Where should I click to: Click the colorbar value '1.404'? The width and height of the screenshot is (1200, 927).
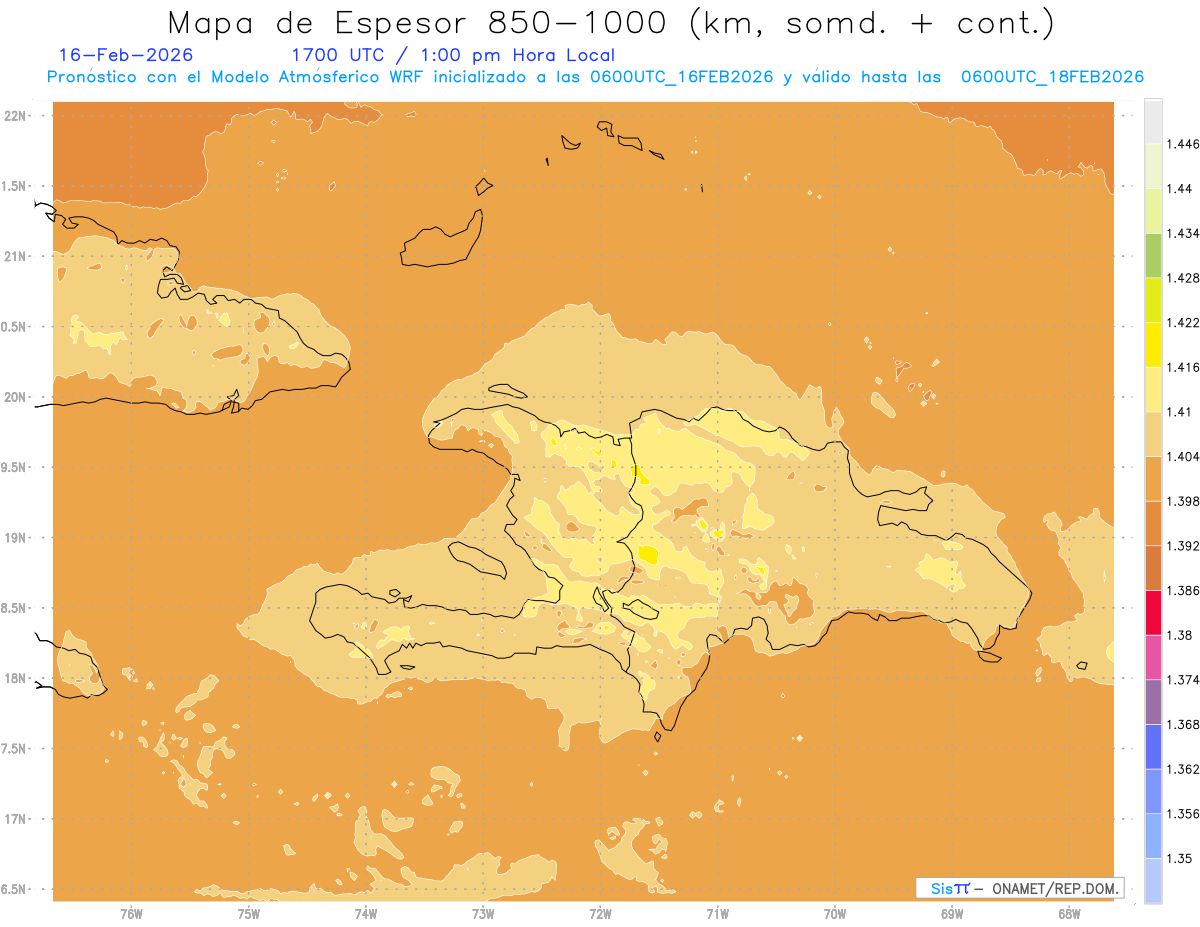click(1185, 456)
